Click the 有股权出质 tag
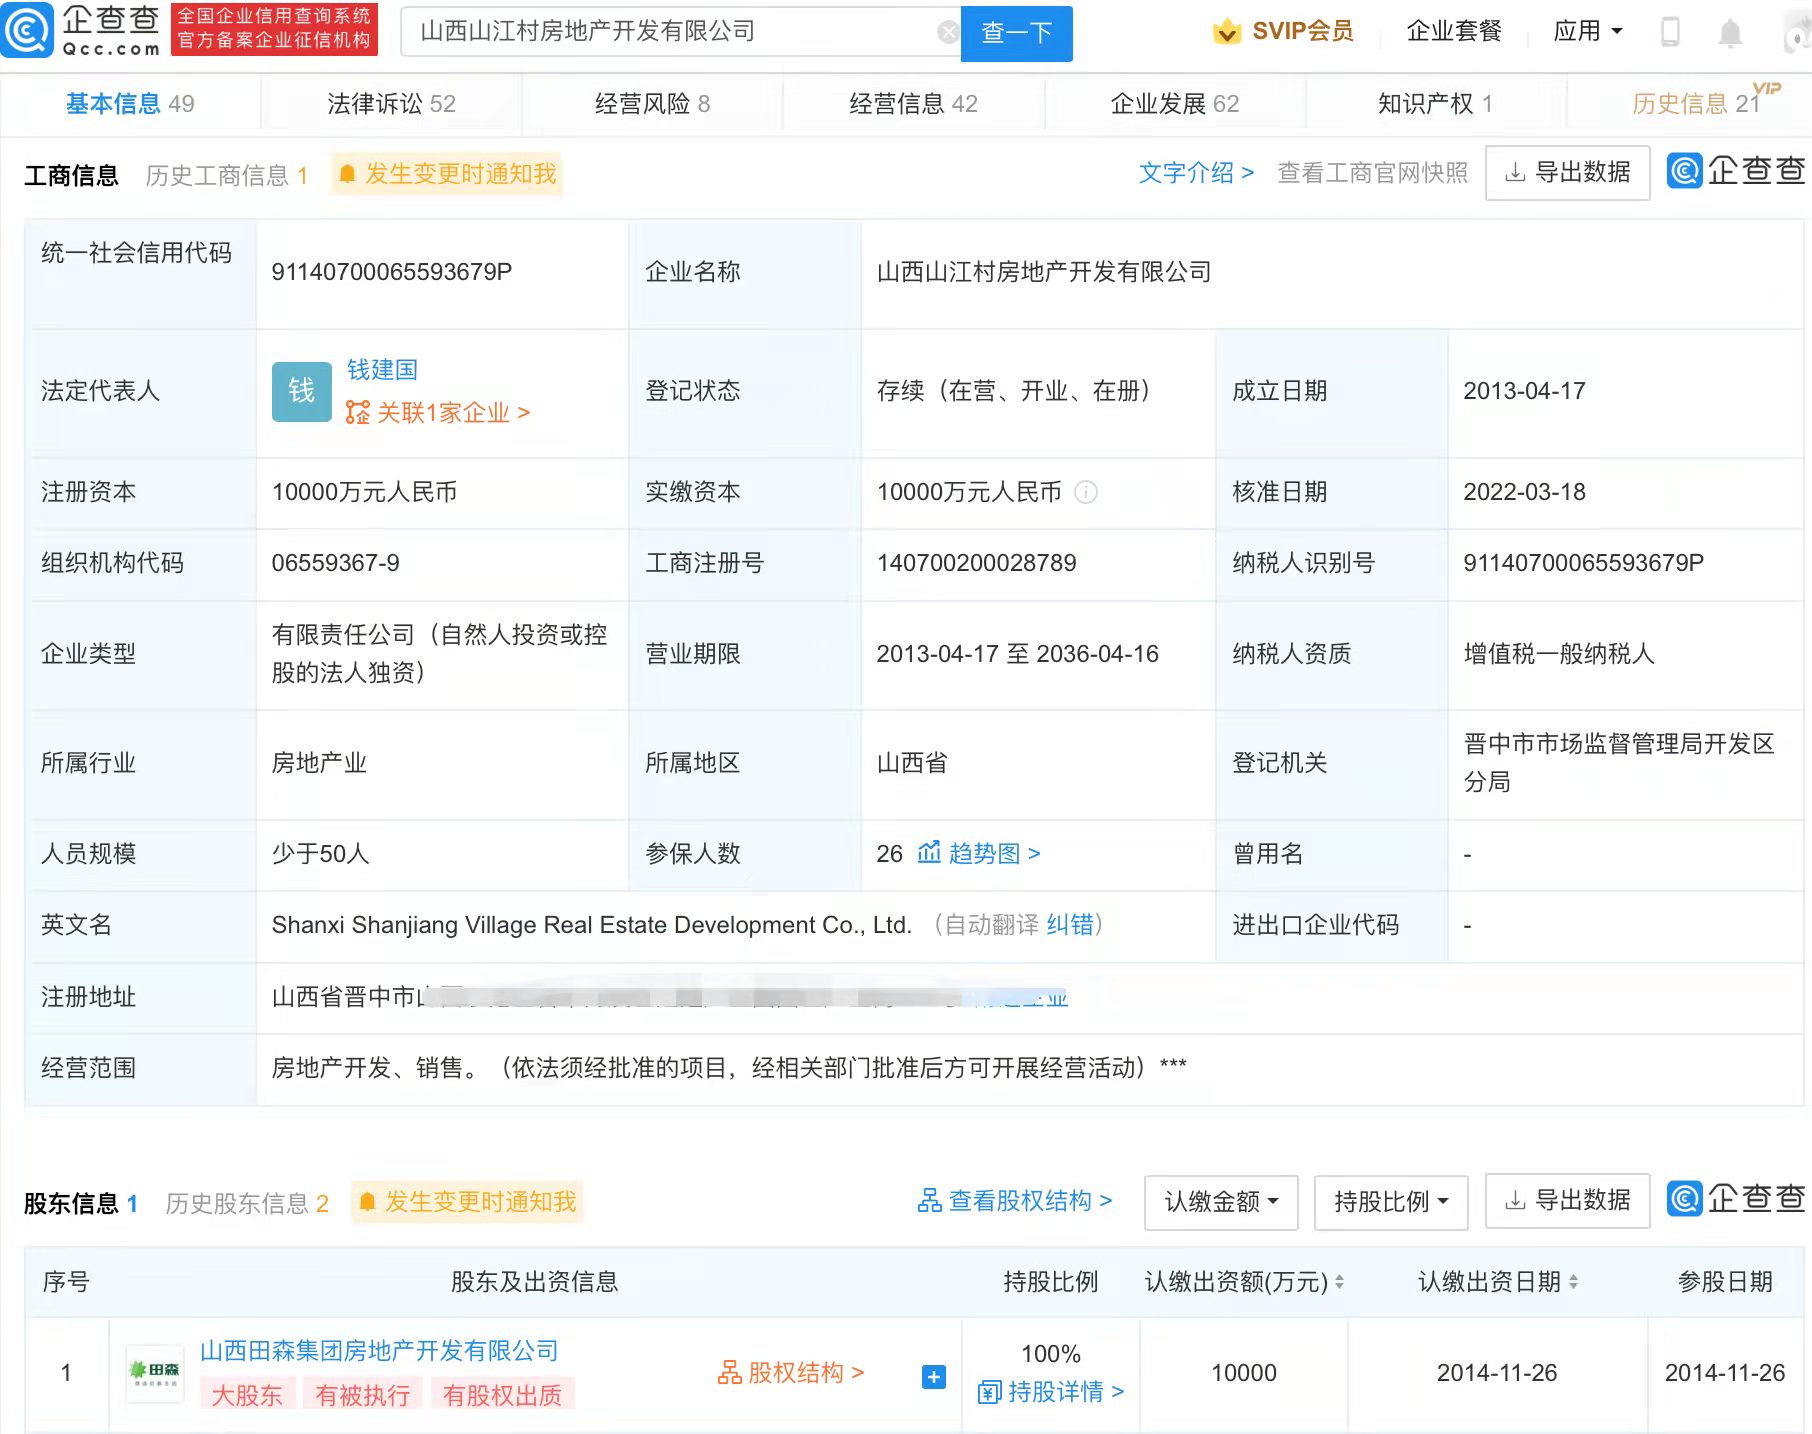Image resolution: width=1812 pixels, height=1434 pixels. click(x=503, y=1395)
